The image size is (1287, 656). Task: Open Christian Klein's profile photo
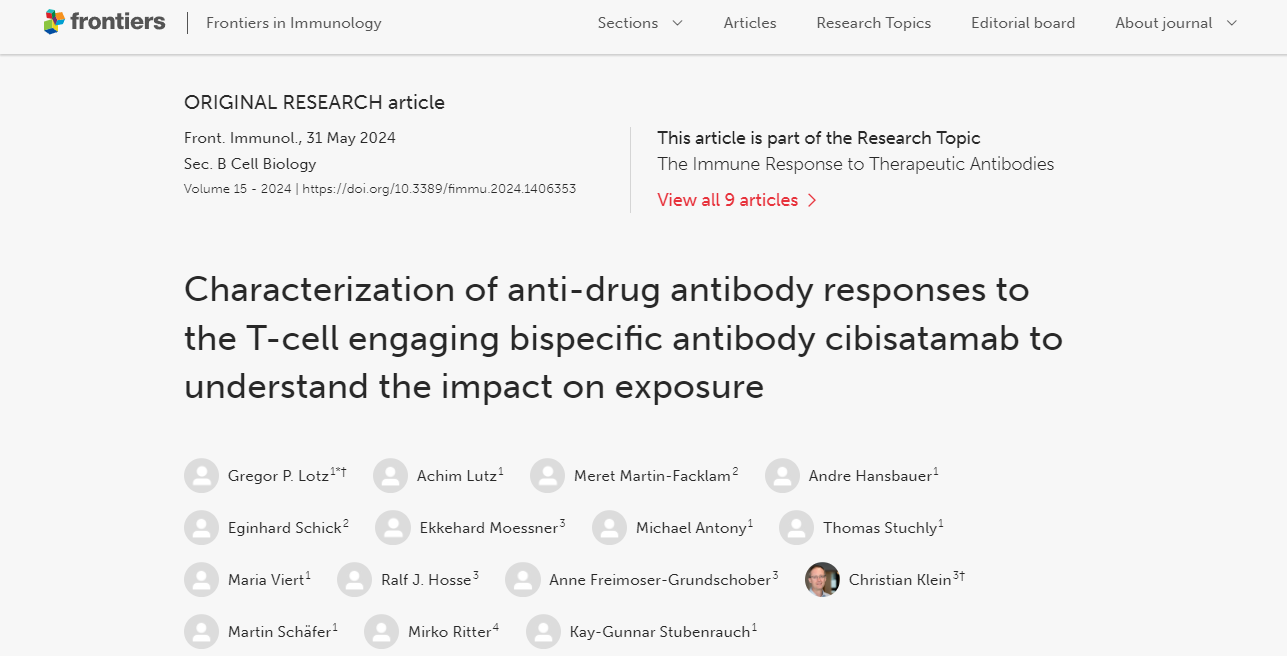tap(822, 580)
